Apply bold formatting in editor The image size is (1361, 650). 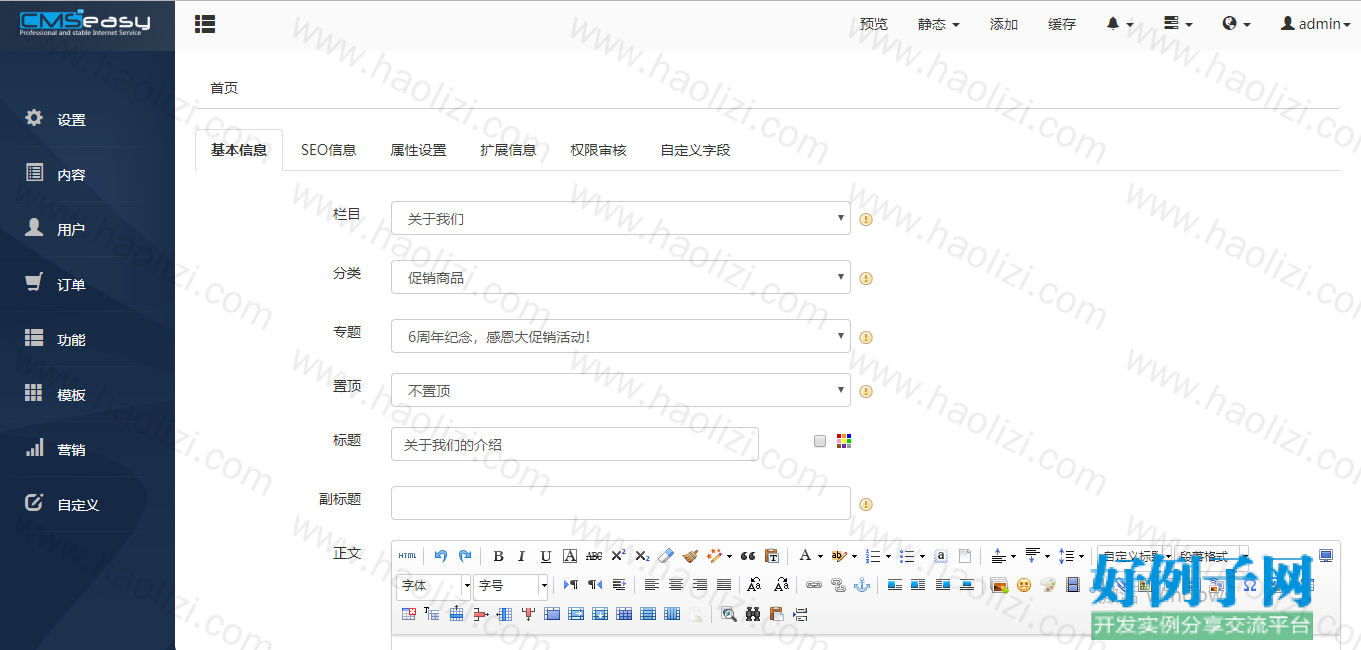click(x=498, y=556)
